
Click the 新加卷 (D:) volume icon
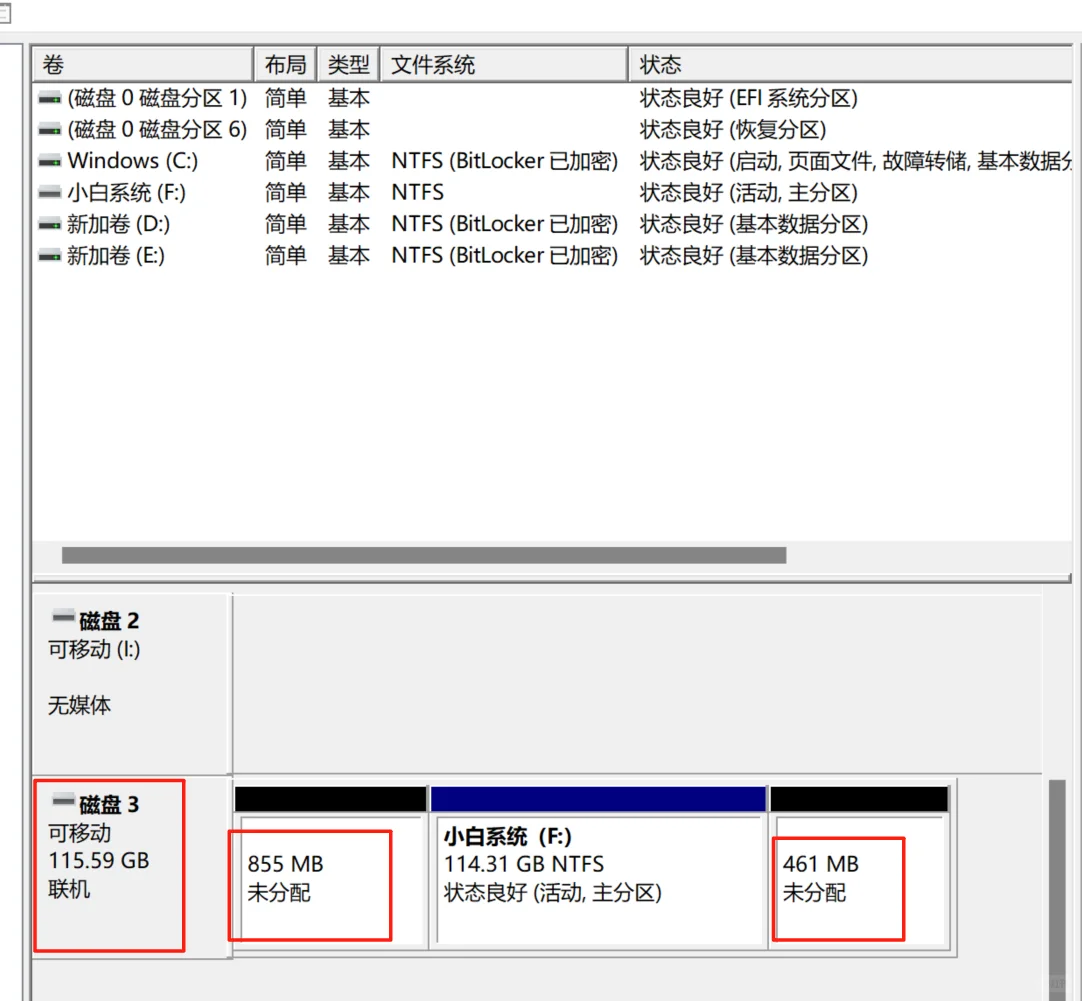pyautogui.click(x=50, y=224)
